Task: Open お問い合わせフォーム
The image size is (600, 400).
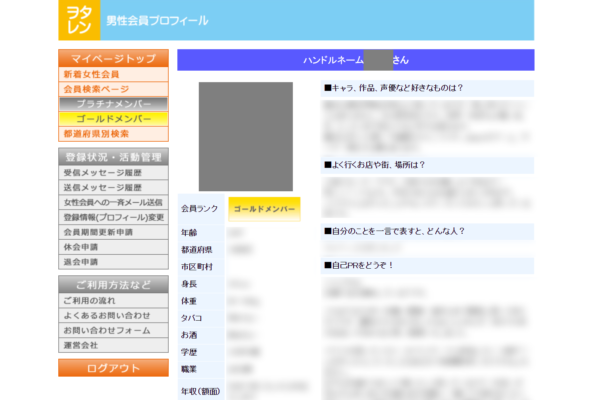Action: [x=113, y=330]
